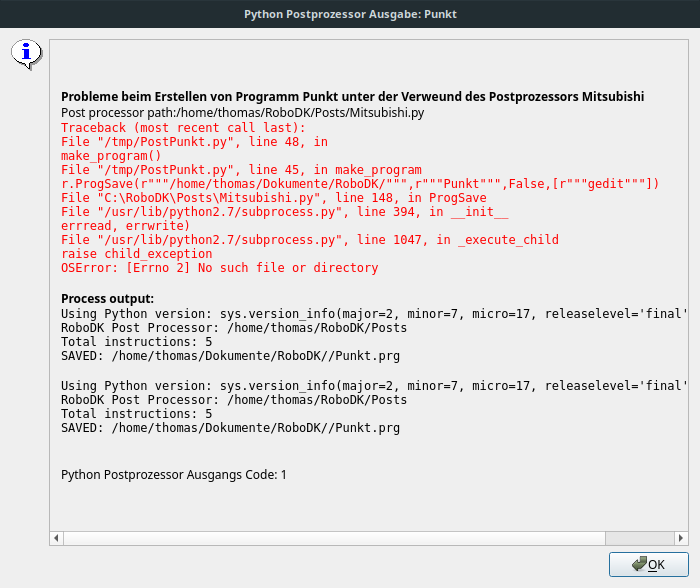
Task: Click 'Python Postprozessor Ausgangs Code: 1' text
Action: (x=174, y=474)
